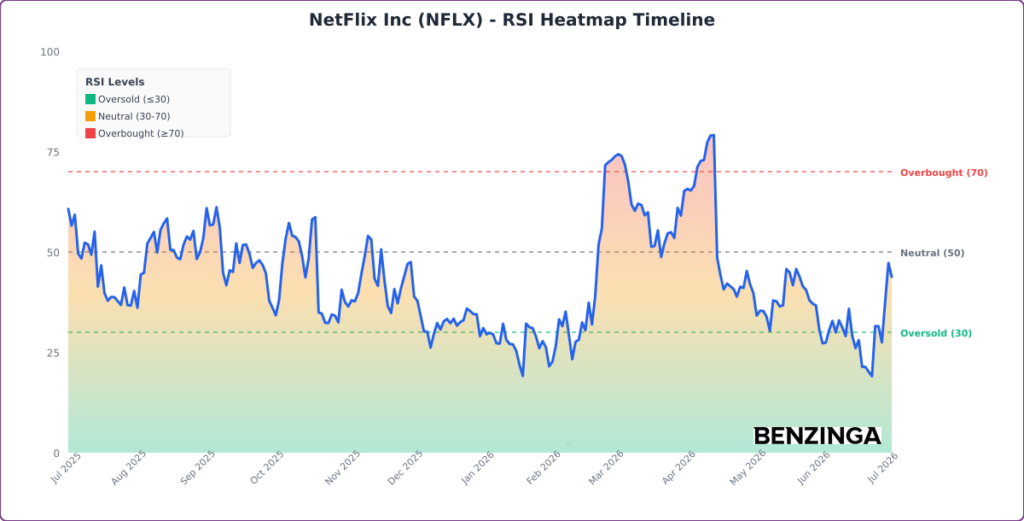Click the 50 y-axis value

click(x=52, y=252)
